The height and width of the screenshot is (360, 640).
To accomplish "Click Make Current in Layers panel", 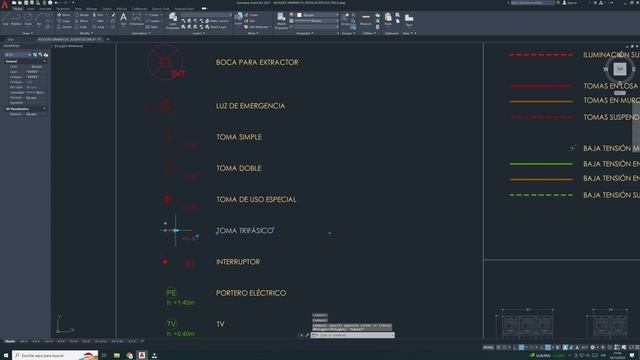I will pyautogui.click(x=216, y=21).
